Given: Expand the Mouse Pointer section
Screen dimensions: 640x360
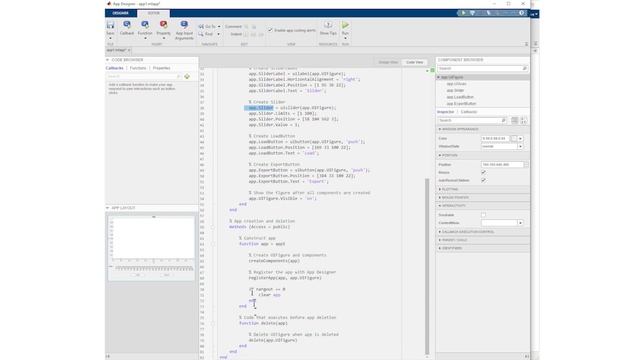Looking at the screenshot, I should tap(440, 198).
